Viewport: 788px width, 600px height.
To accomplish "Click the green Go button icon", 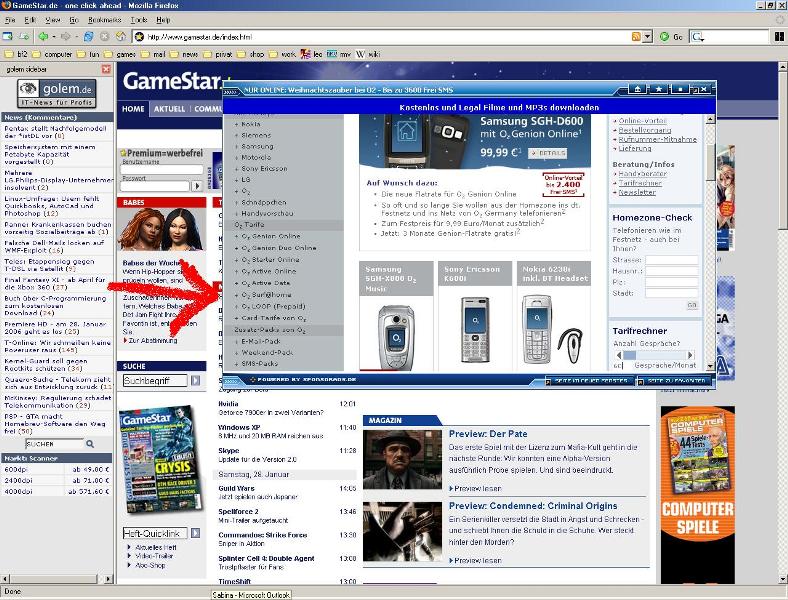I will [x=664, y=37].
